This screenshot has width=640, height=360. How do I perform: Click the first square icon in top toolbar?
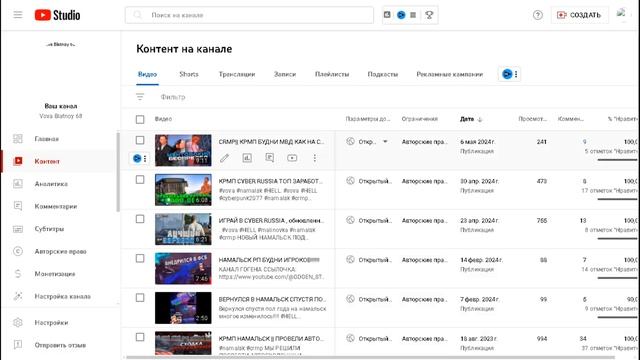(387, 15)
